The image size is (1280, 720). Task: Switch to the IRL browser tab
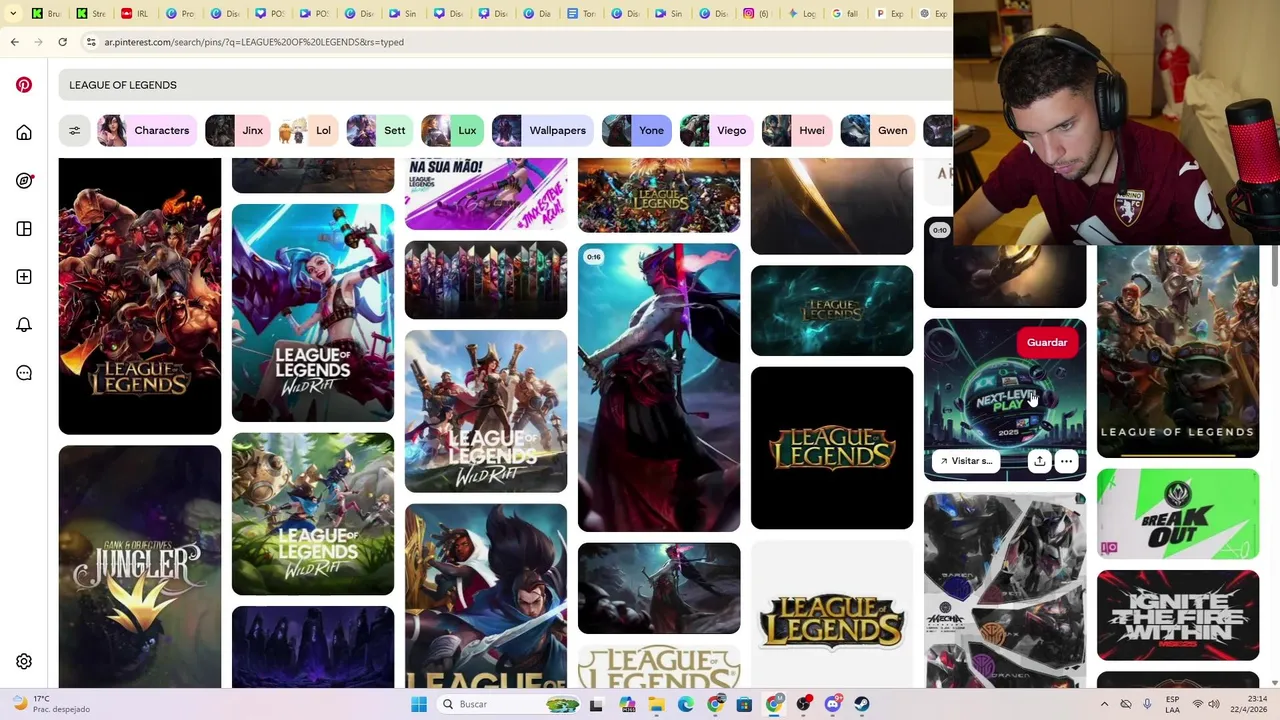click(135, 14)
